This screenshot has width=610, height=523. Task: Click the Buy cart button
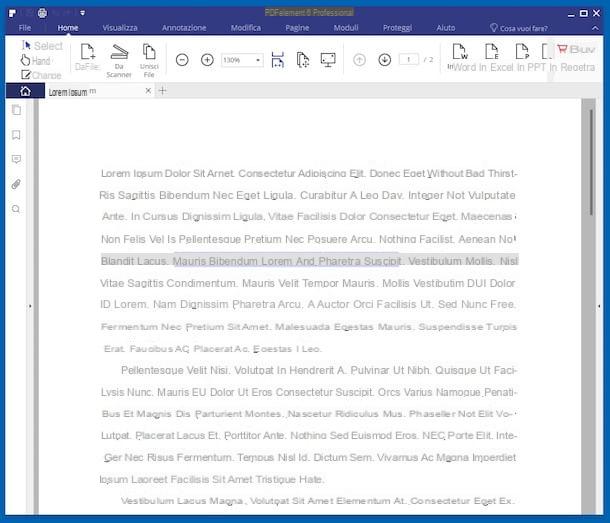[576, 49]
